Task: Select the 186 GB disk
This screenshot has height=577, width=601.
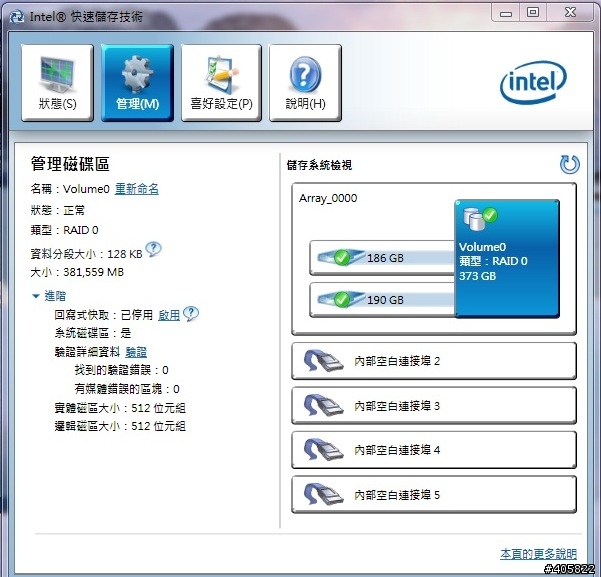Action: (382, 258)
